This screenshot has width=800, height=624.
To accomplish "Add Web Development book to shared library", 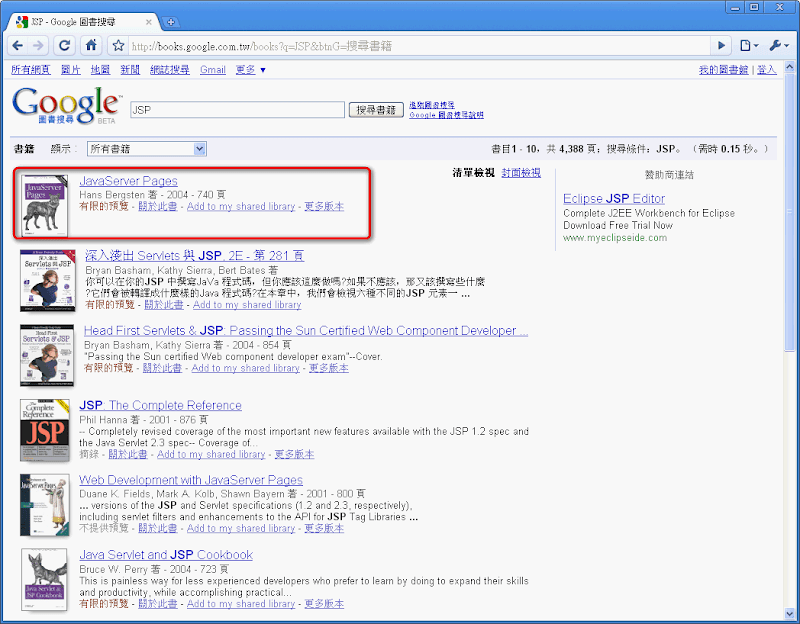I will pos(241,529).
